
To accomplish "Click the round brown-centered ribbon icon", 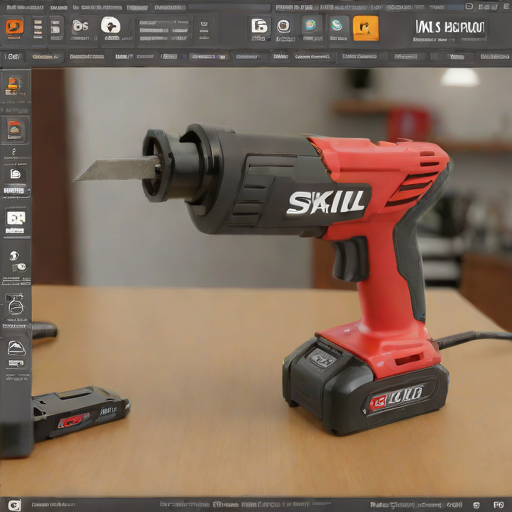I will (283, 26).
